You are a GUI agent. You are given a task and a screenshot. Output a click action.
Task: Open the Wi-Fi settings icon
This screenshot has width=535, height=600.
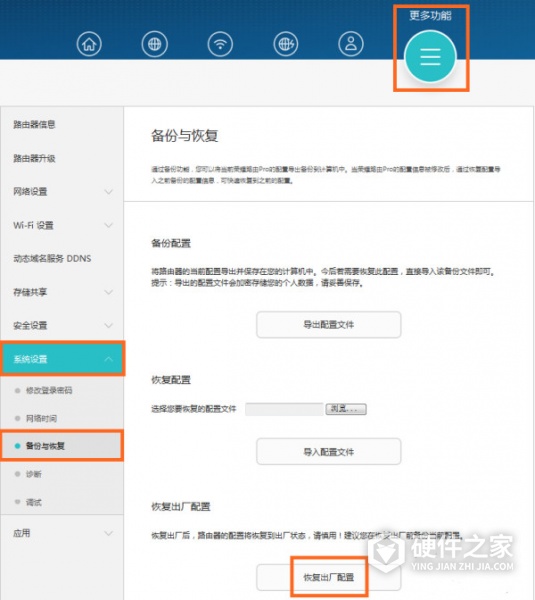tap(220, 44)
